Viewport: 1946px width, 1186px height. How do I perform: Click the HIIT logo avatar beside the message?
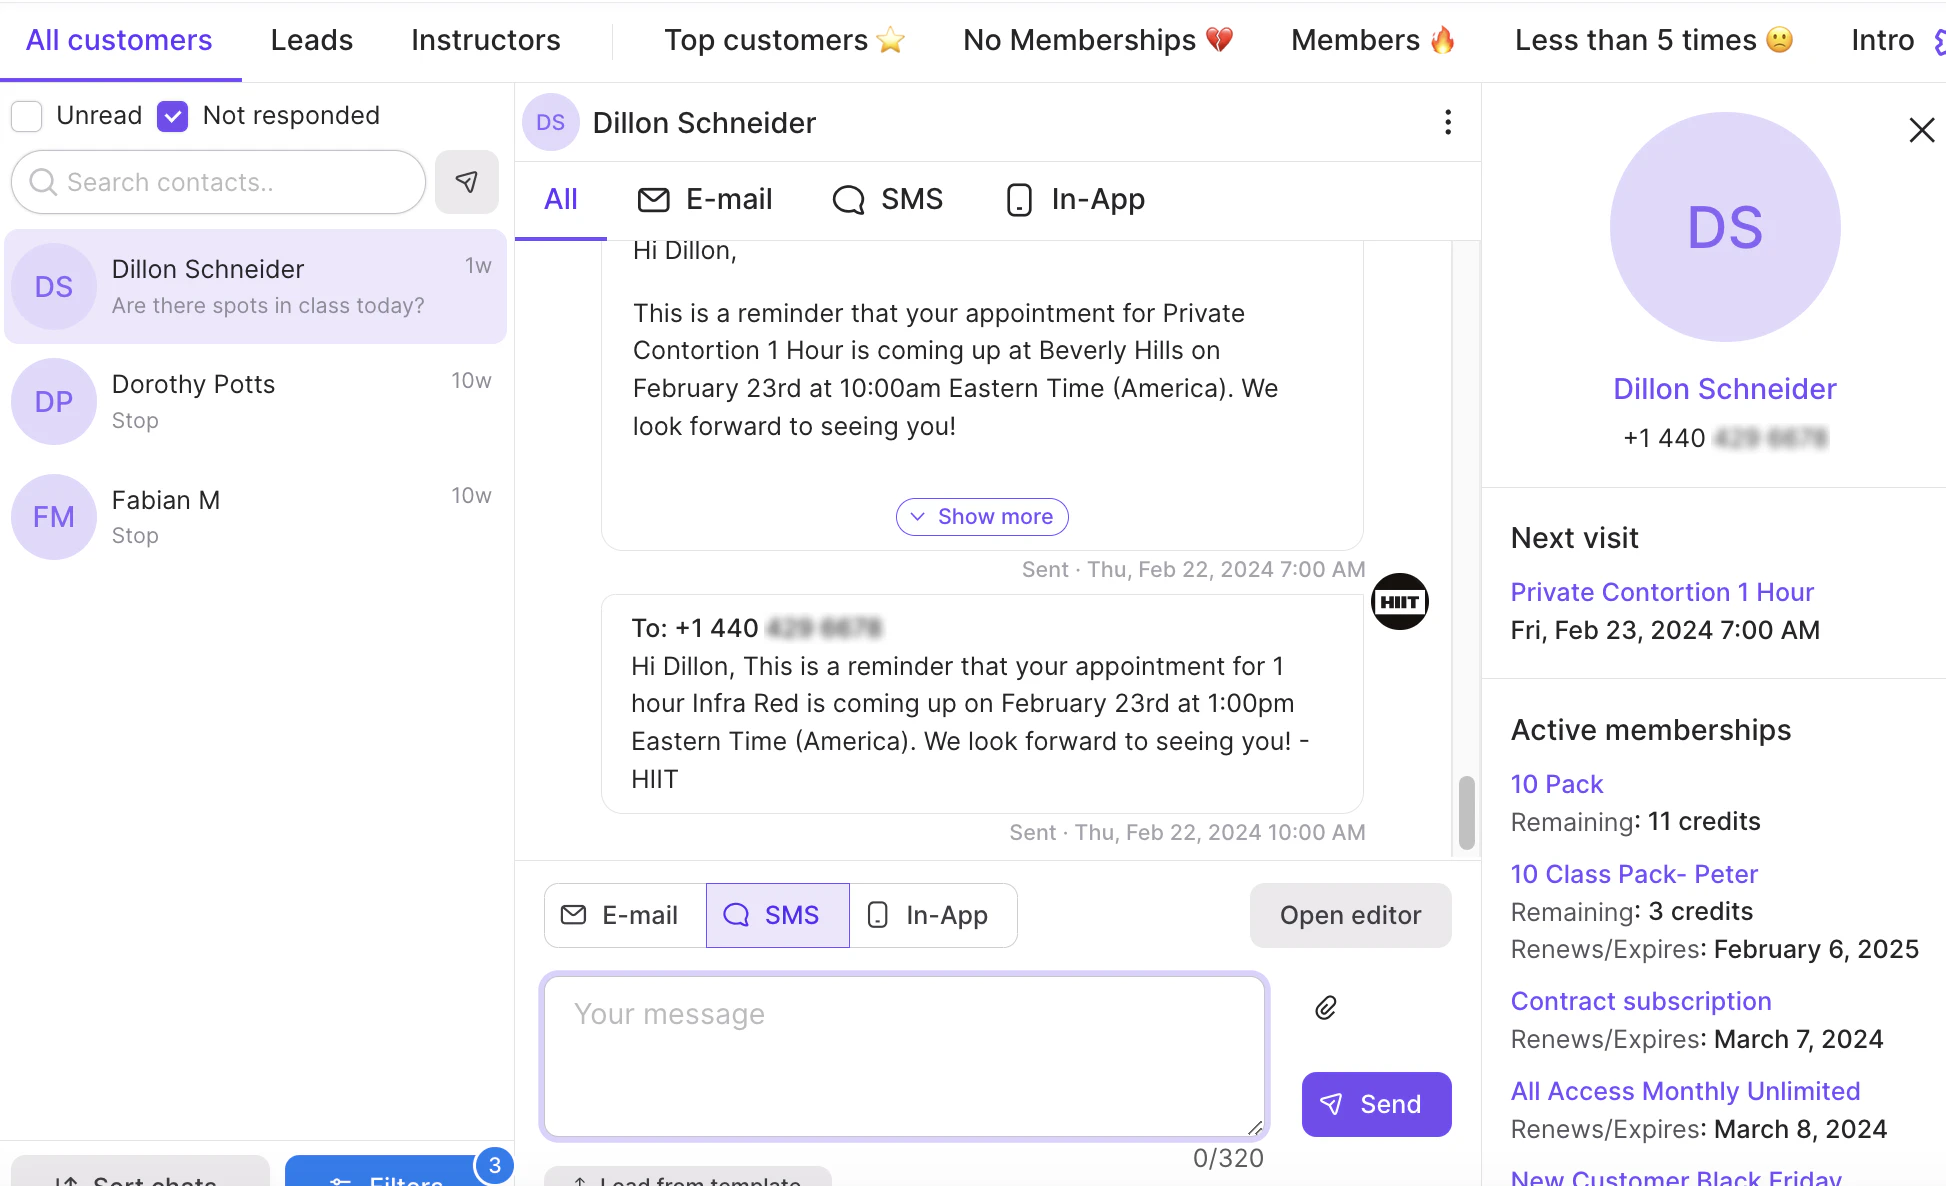pyautogui.click(x=1399, y=601)
